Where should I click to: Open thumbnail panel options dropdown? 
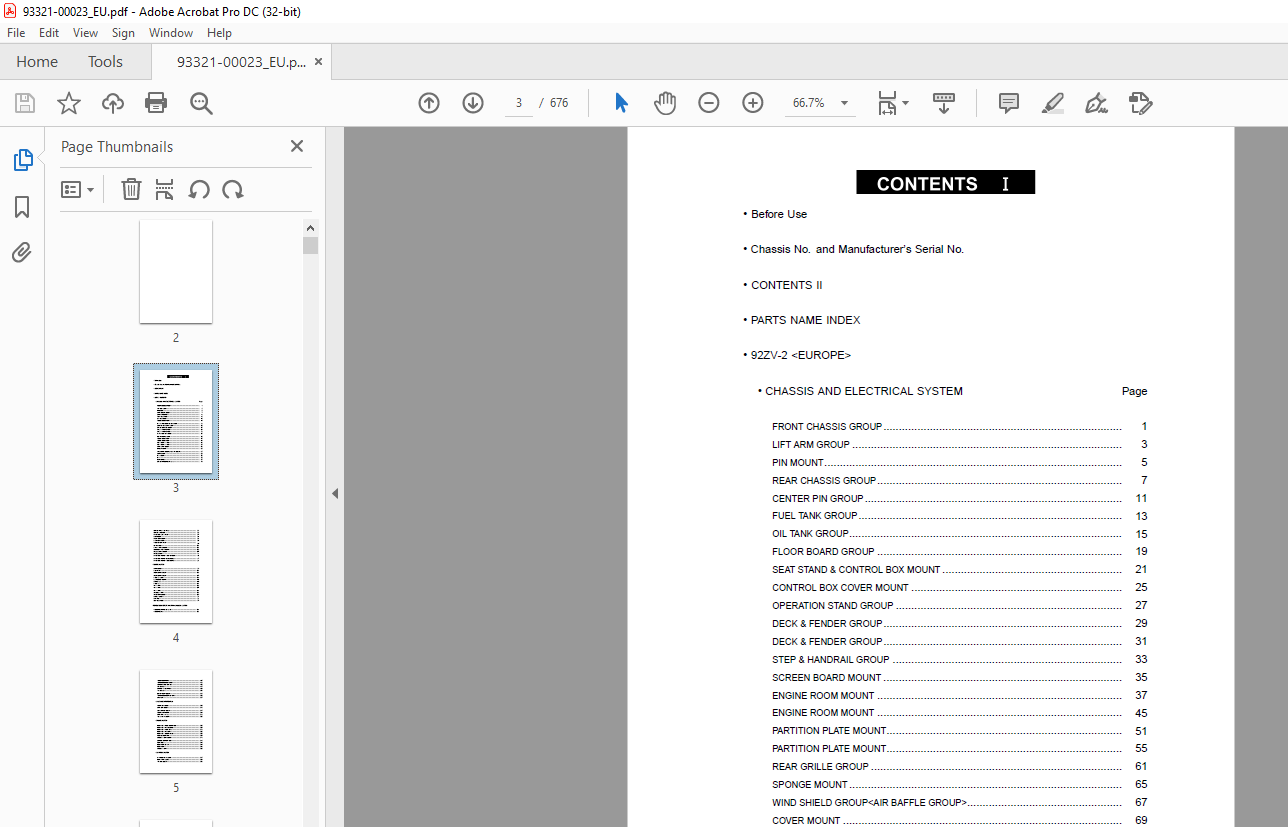coord(77,189)
